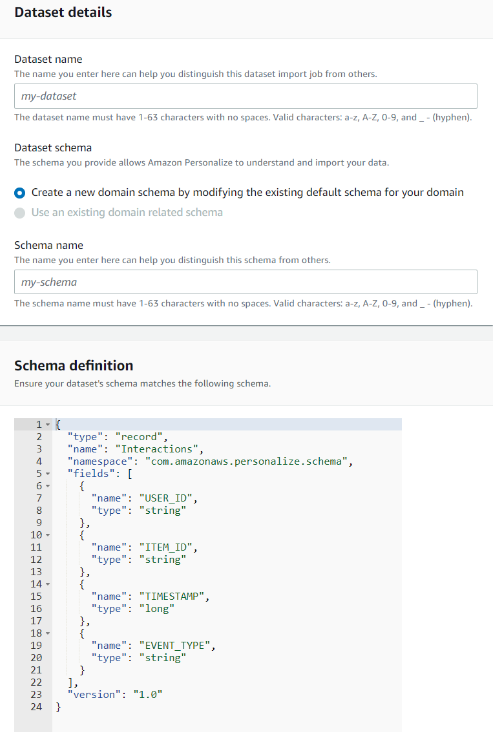The image size is (493, 732).
Task: Select Create a new domain schema radio button
Action: click(x=20, y=192)
